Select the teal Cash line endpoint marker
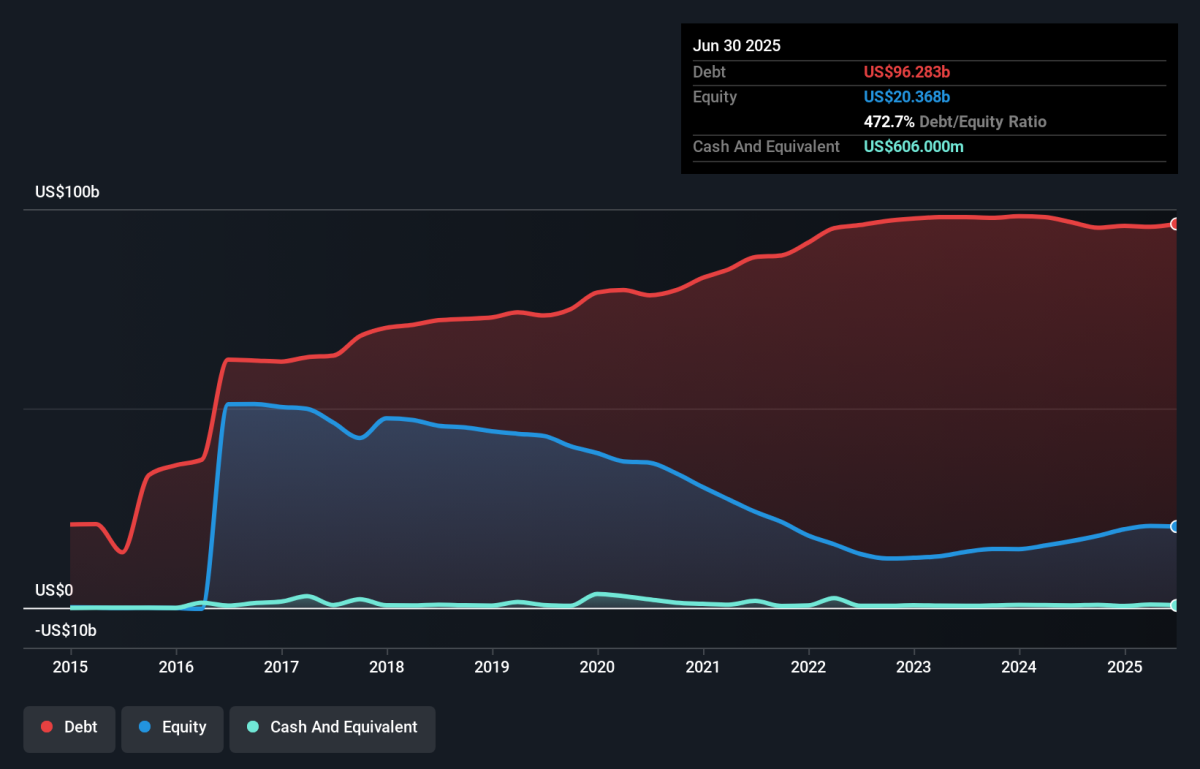1200x769 pixels. 1175,605
